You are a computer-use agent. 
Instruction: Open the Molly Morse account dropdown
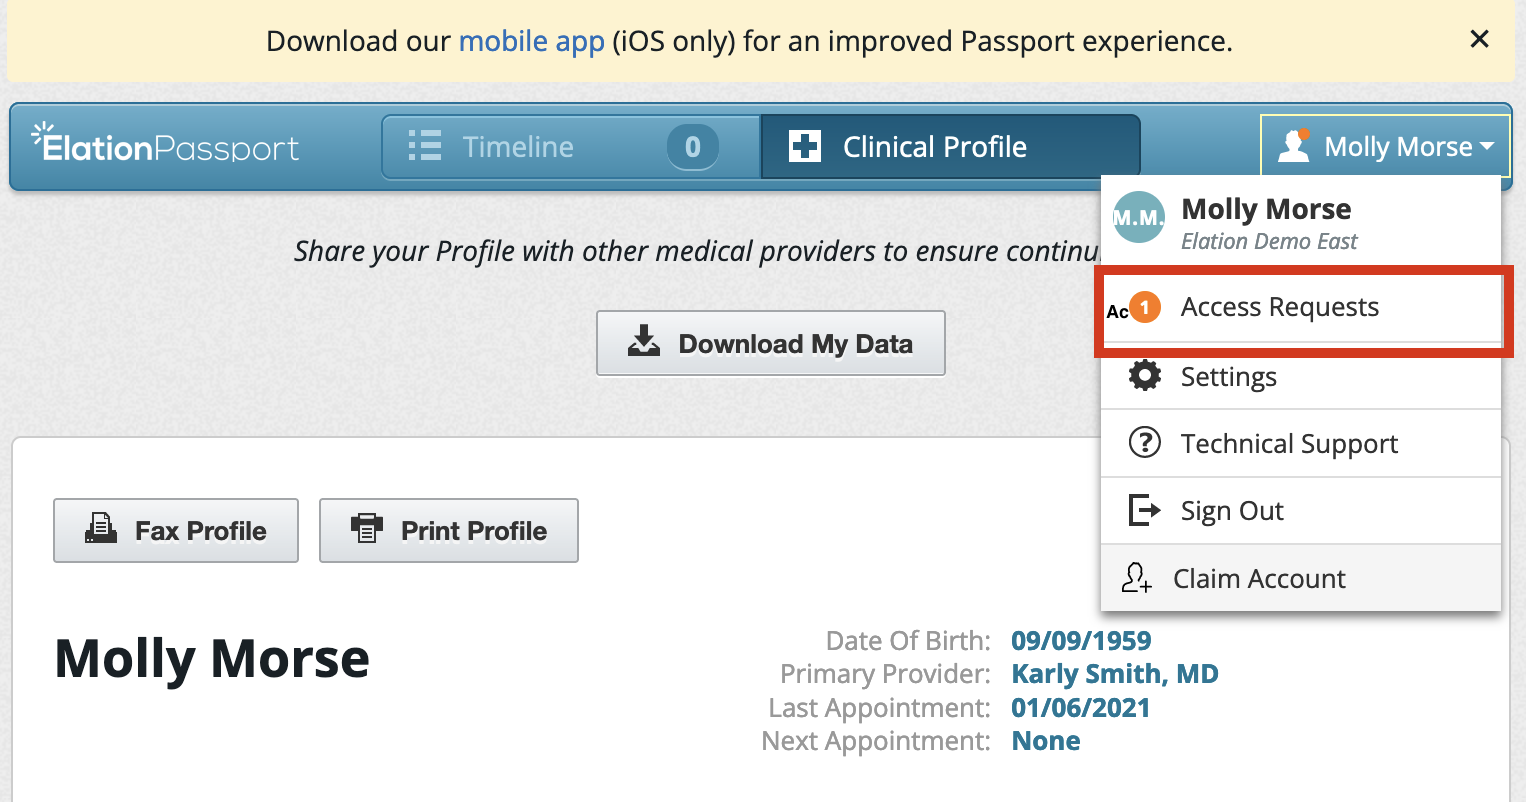click(x=1384, y=146)
